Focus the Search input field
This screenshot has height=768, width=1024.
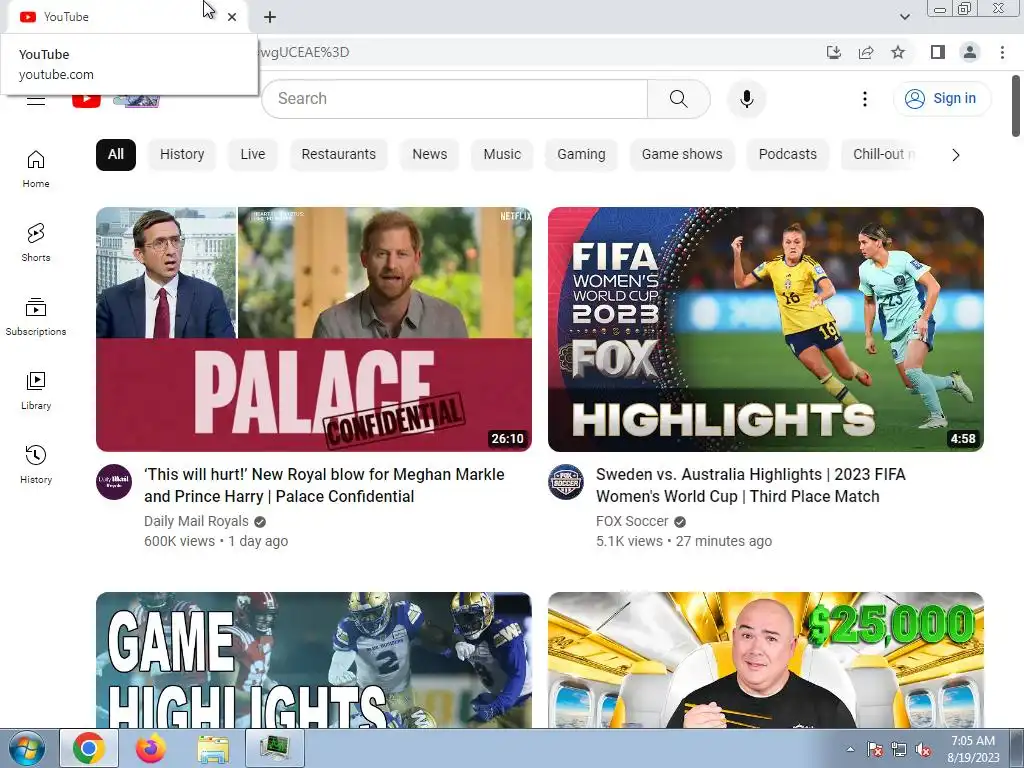point(455,99)
